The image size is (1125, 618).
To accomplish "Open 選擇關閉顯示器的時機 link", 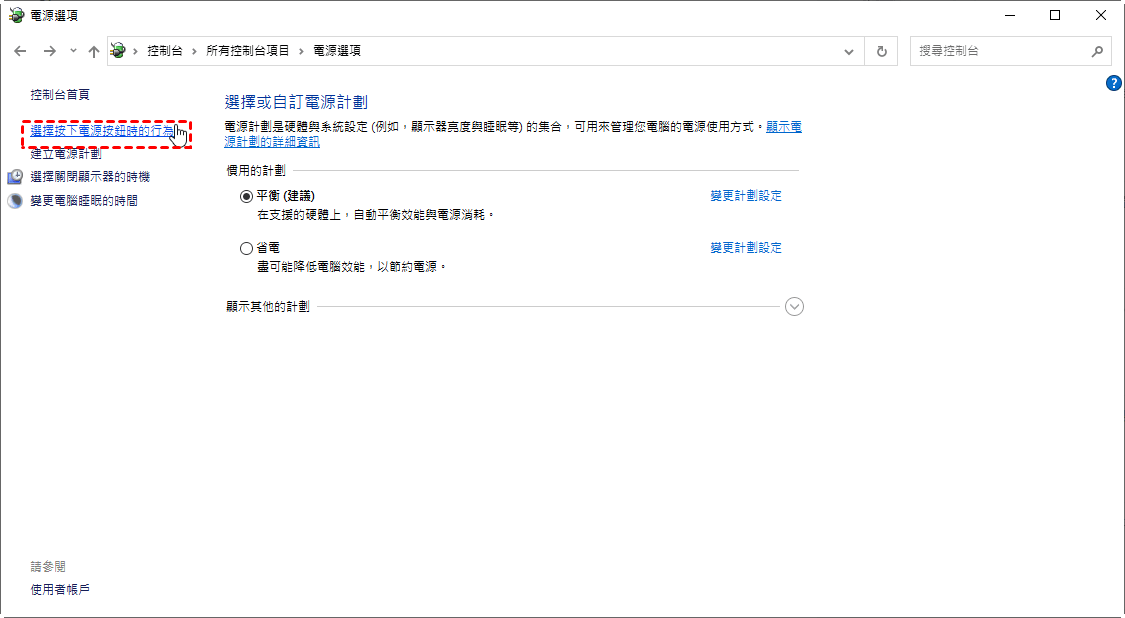I will point(90,177).
